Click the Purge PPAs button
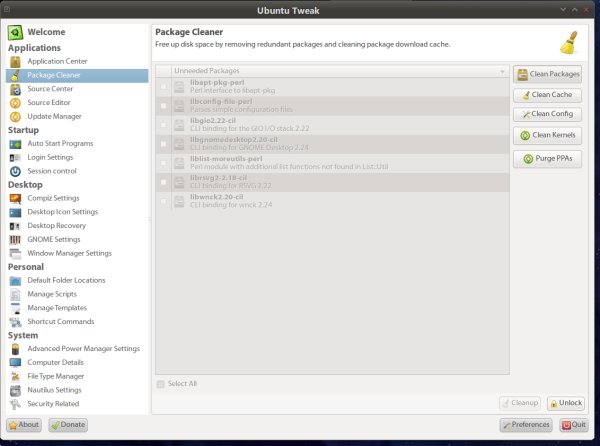 548,159
